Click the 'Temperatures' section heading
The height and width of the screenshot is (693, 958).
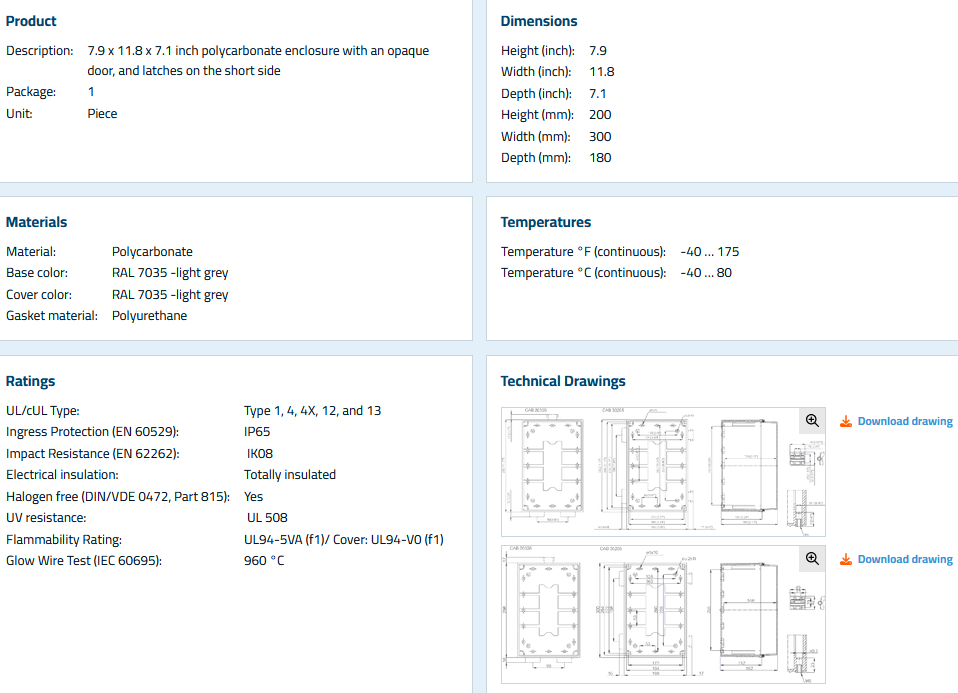(x=545, y=222)
